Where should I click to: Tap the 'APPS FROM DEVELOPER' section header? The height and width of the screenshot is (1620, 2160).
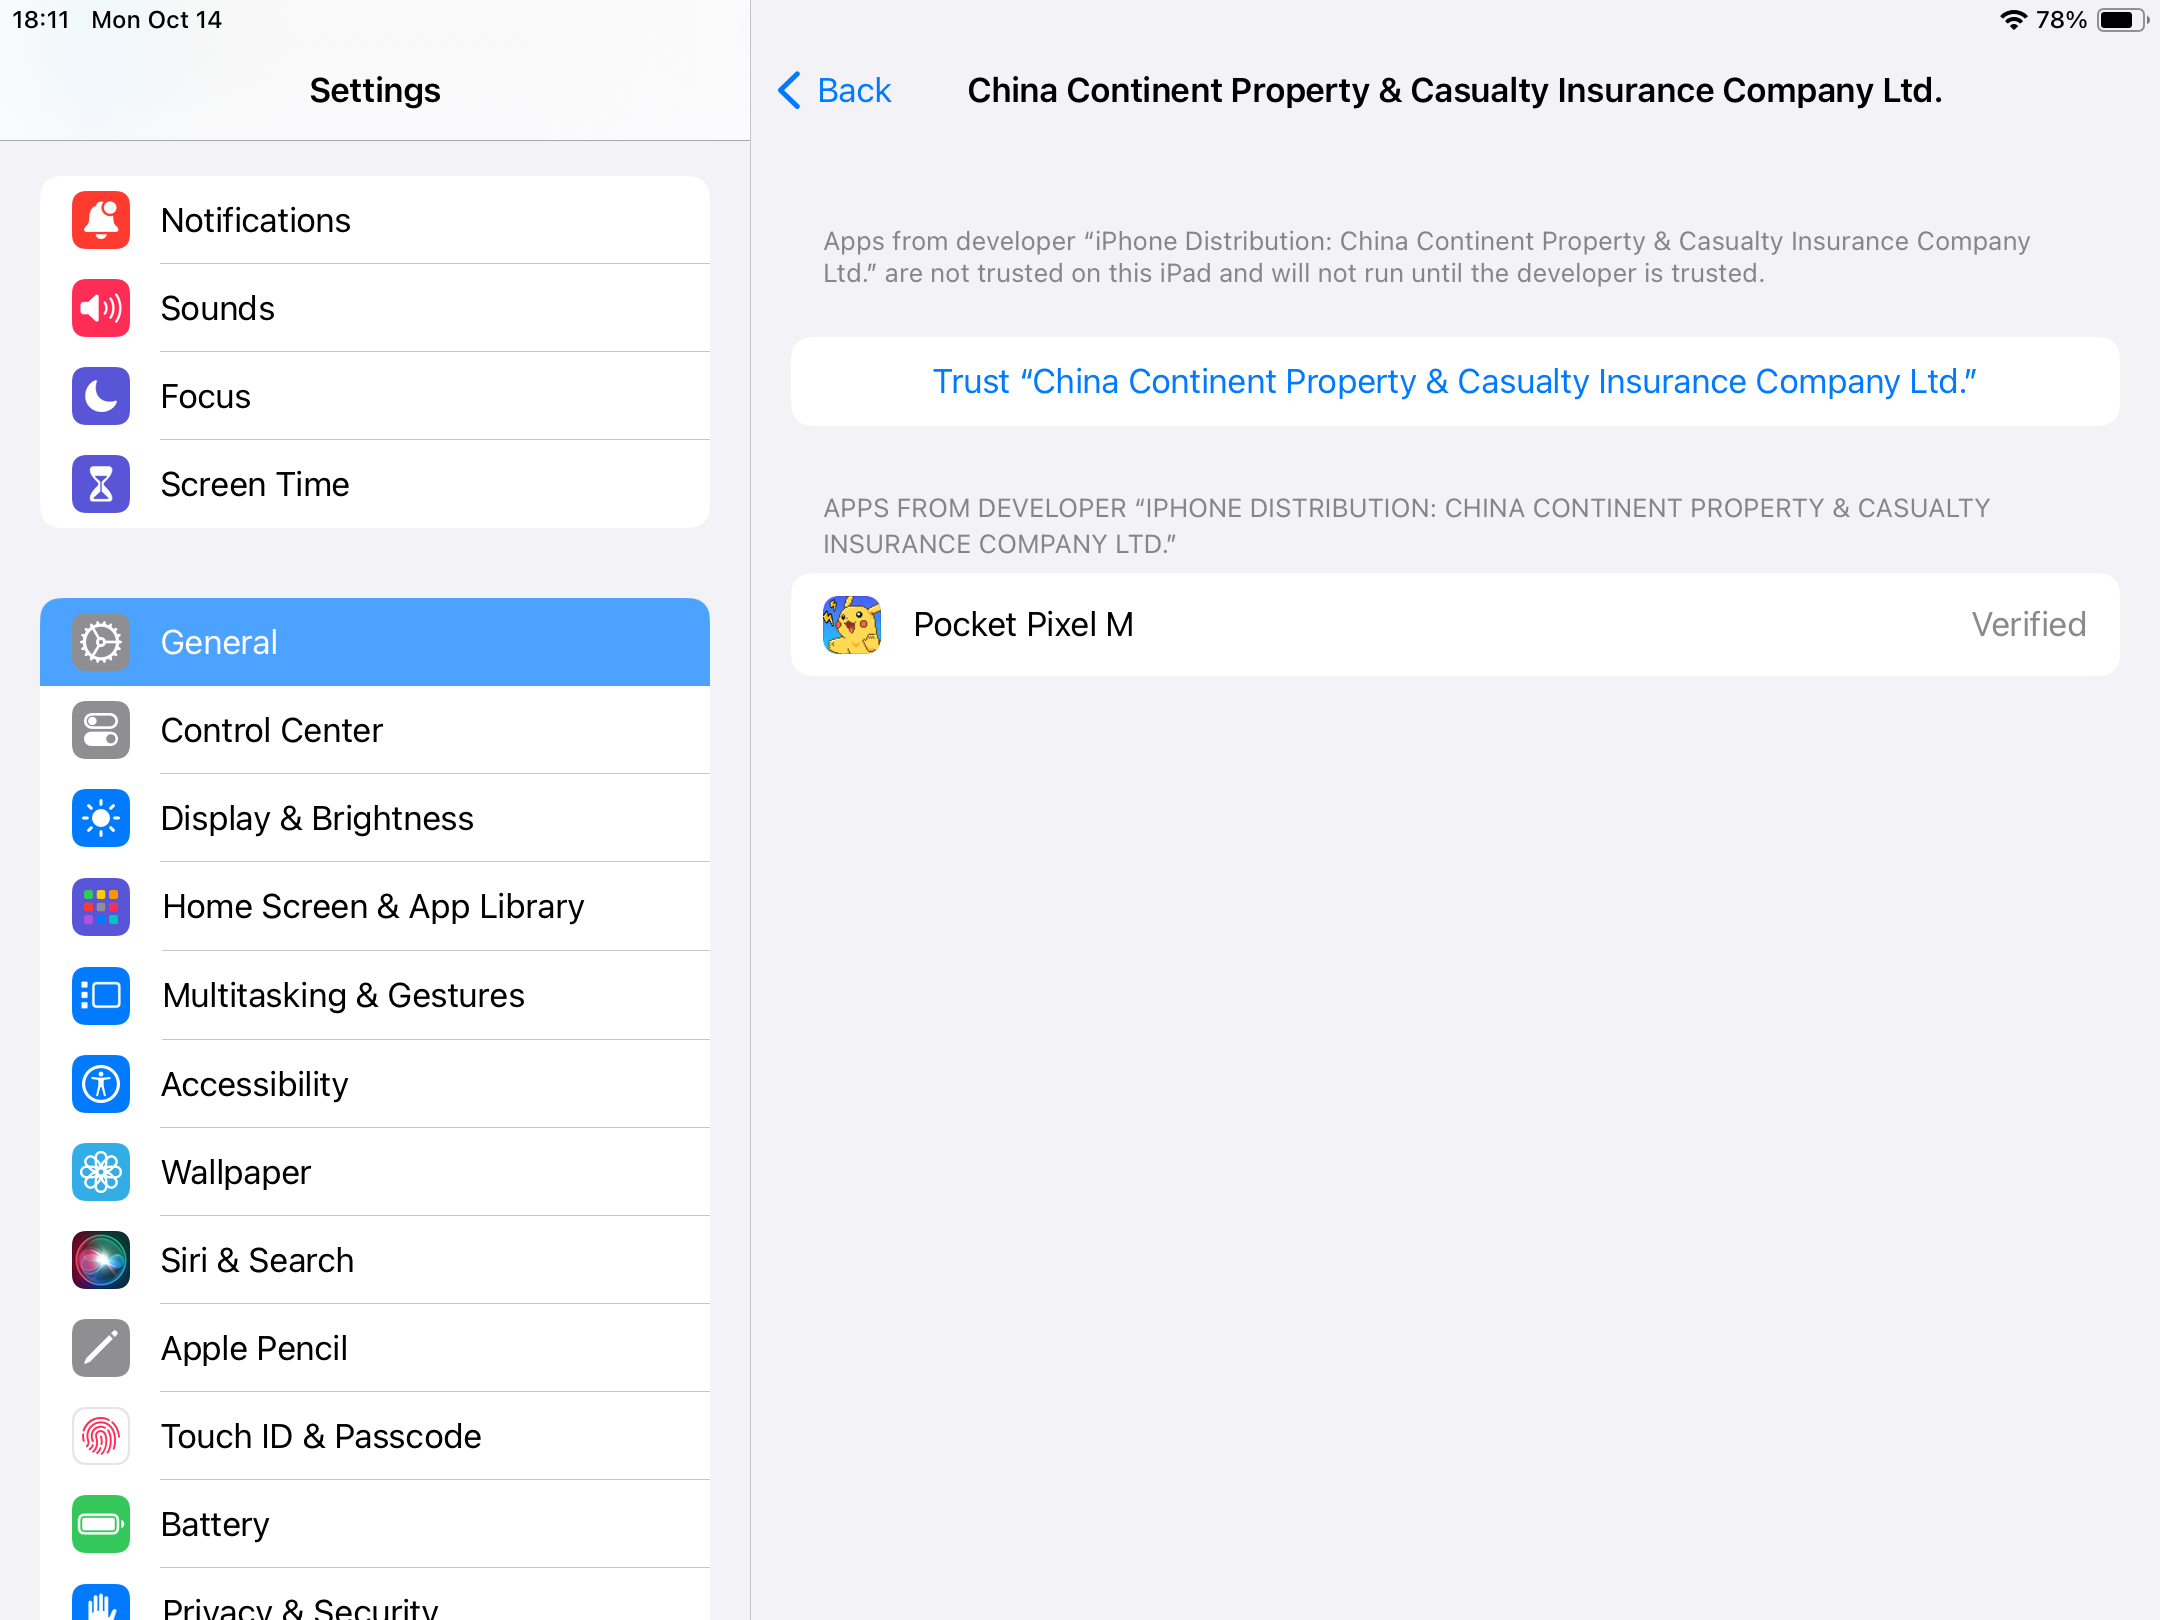1407,526
